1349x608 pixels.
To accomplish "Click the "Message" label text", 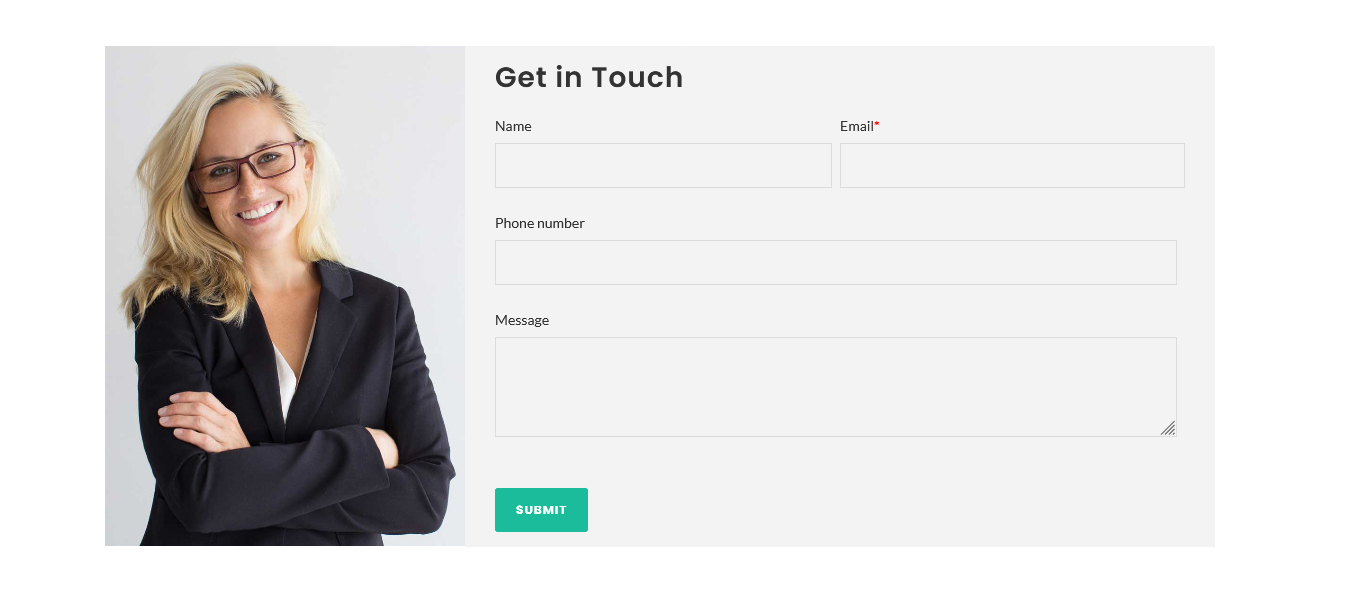I will click(x=522, y=320).
